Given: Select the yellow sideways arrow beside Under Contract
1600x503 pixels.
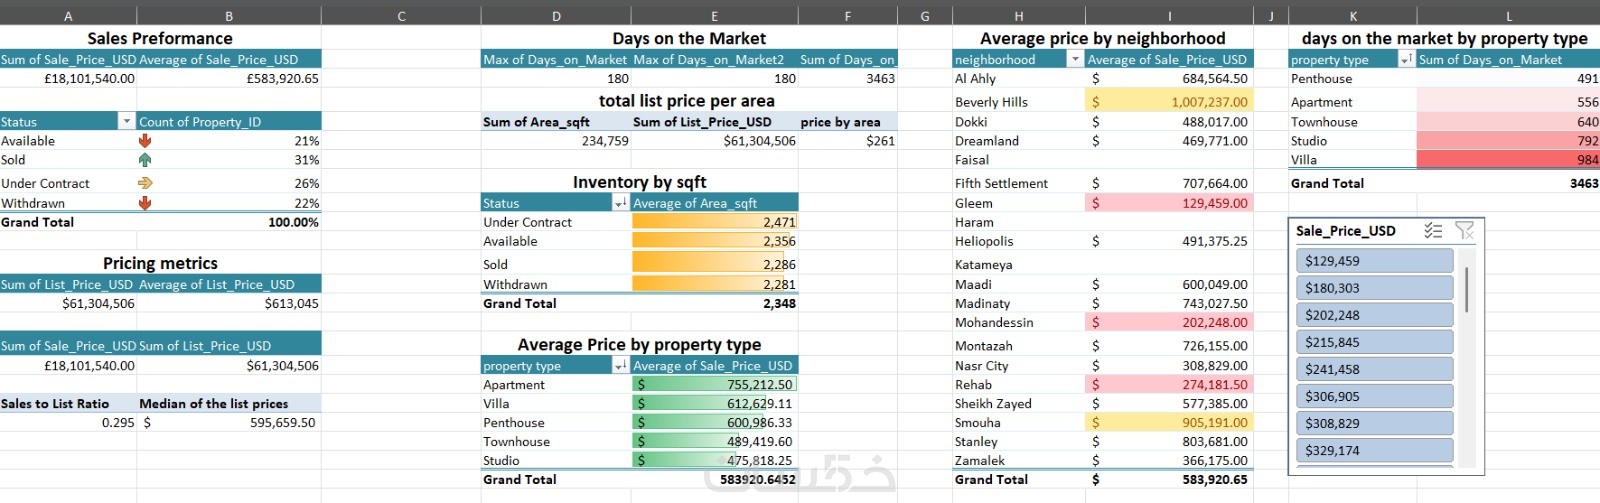Looking at the screenshot, I should [x=145, y=183].
